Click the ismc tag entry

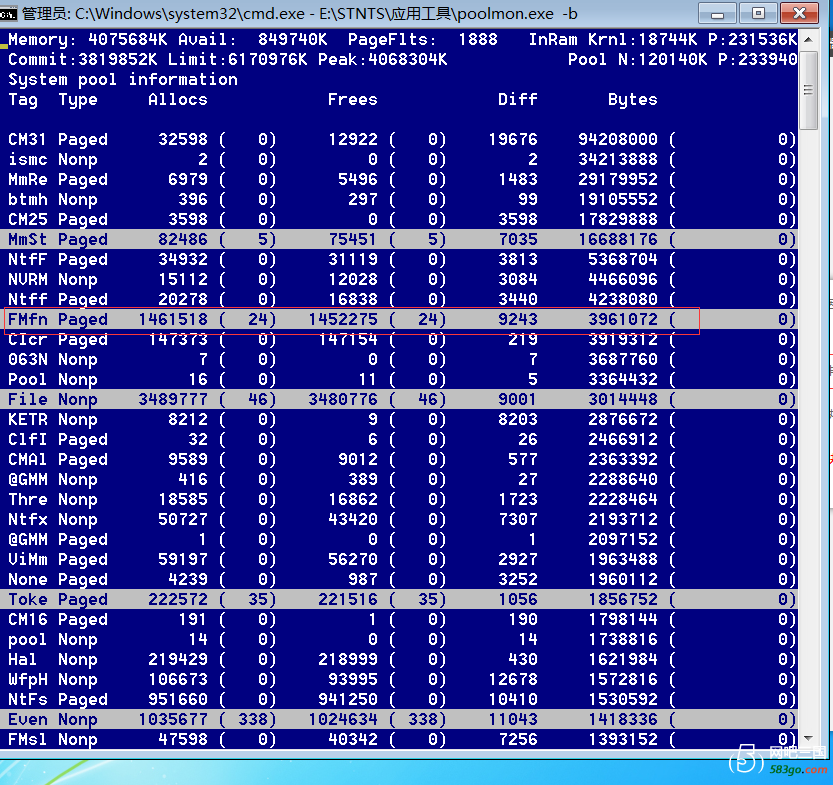pyautogui.click(x=28, y=159)
